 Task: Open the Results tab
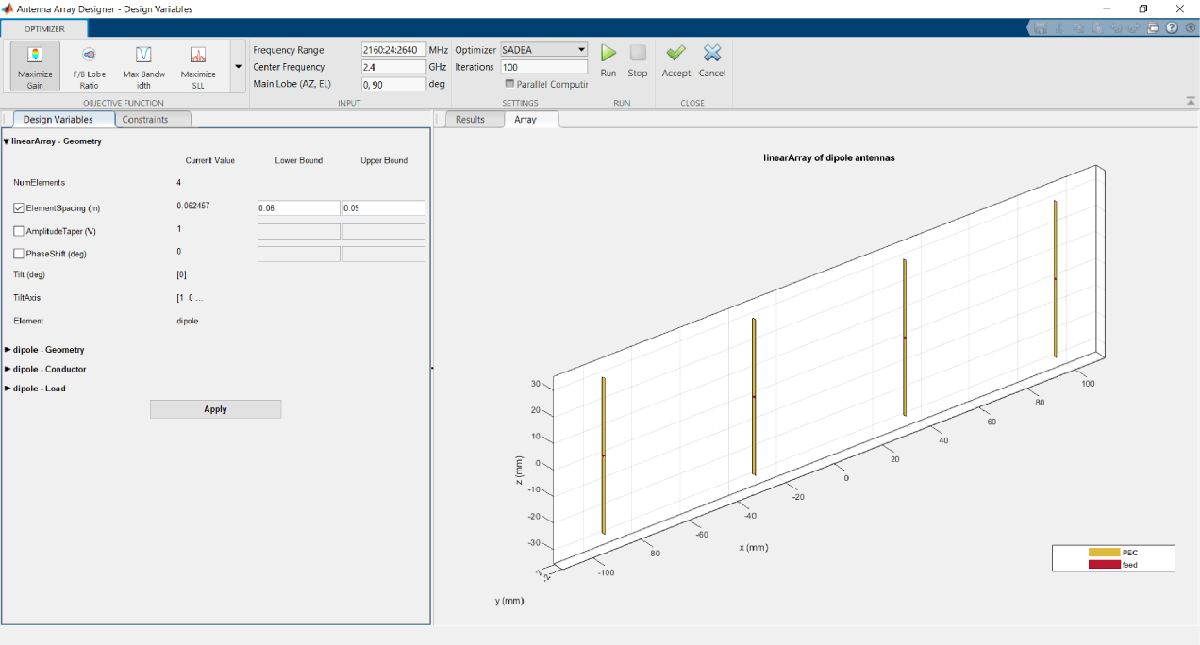(x=470, y=120)
